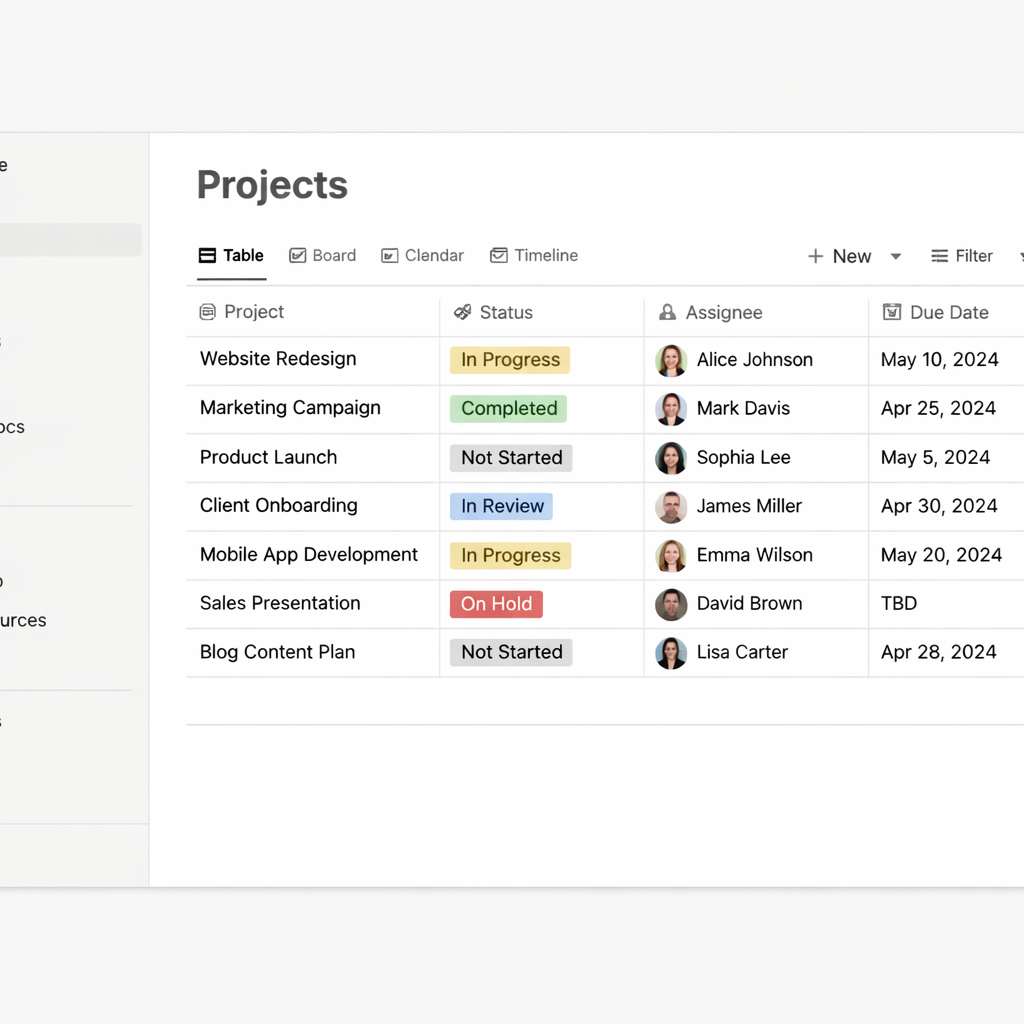The width and height of the screenshot is (1024, 1024).
Task: Click Alice Johnson's avatar
Action: (x=671, y=360)
